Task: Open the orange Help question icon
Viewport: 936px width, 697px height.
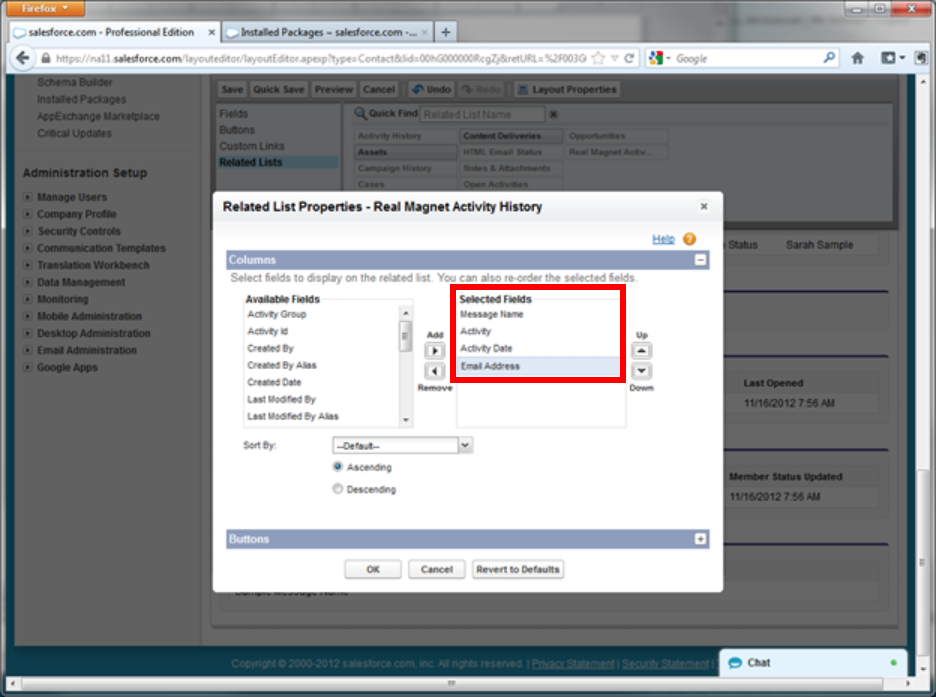Action: [x=689, y=239]
